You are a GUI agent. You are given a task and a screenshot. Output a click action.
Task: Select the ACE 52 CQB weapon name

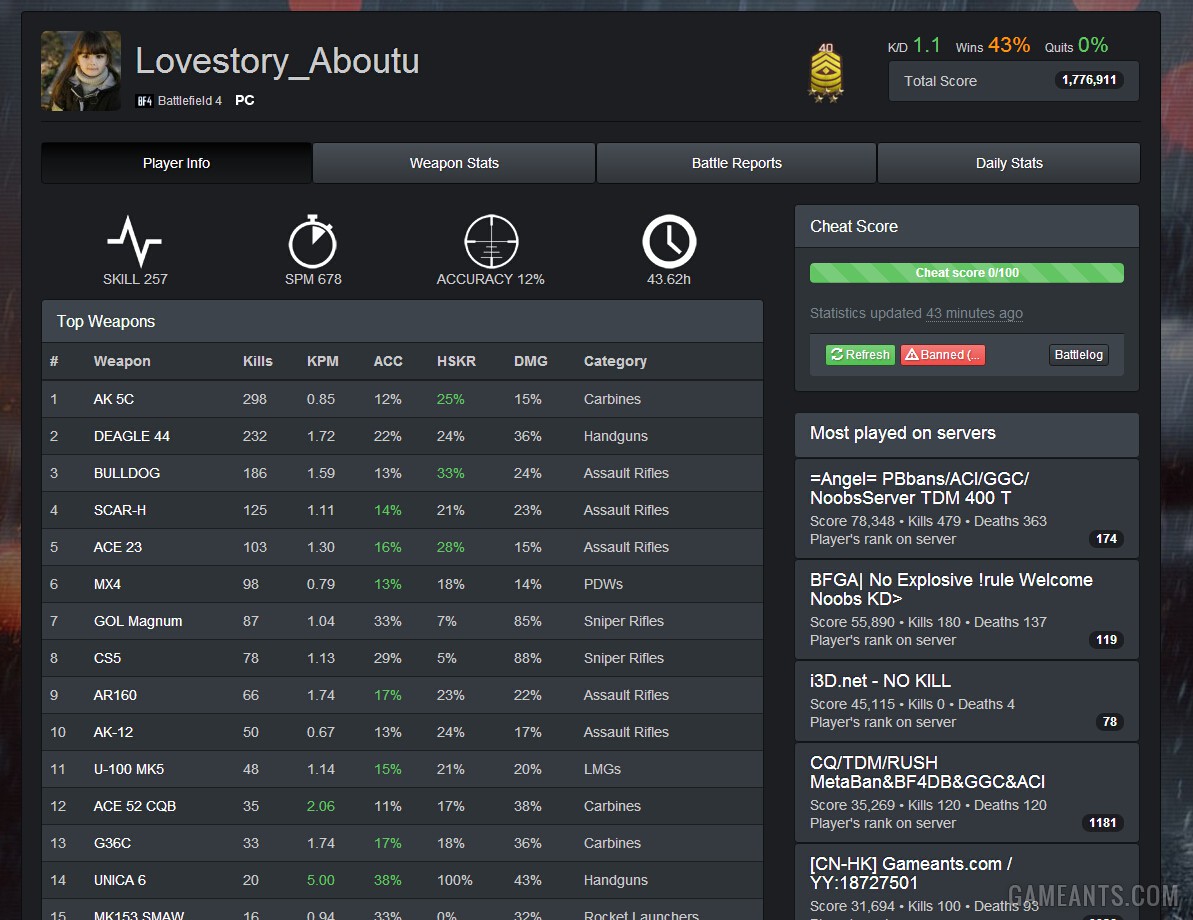[x=135, y=806]
